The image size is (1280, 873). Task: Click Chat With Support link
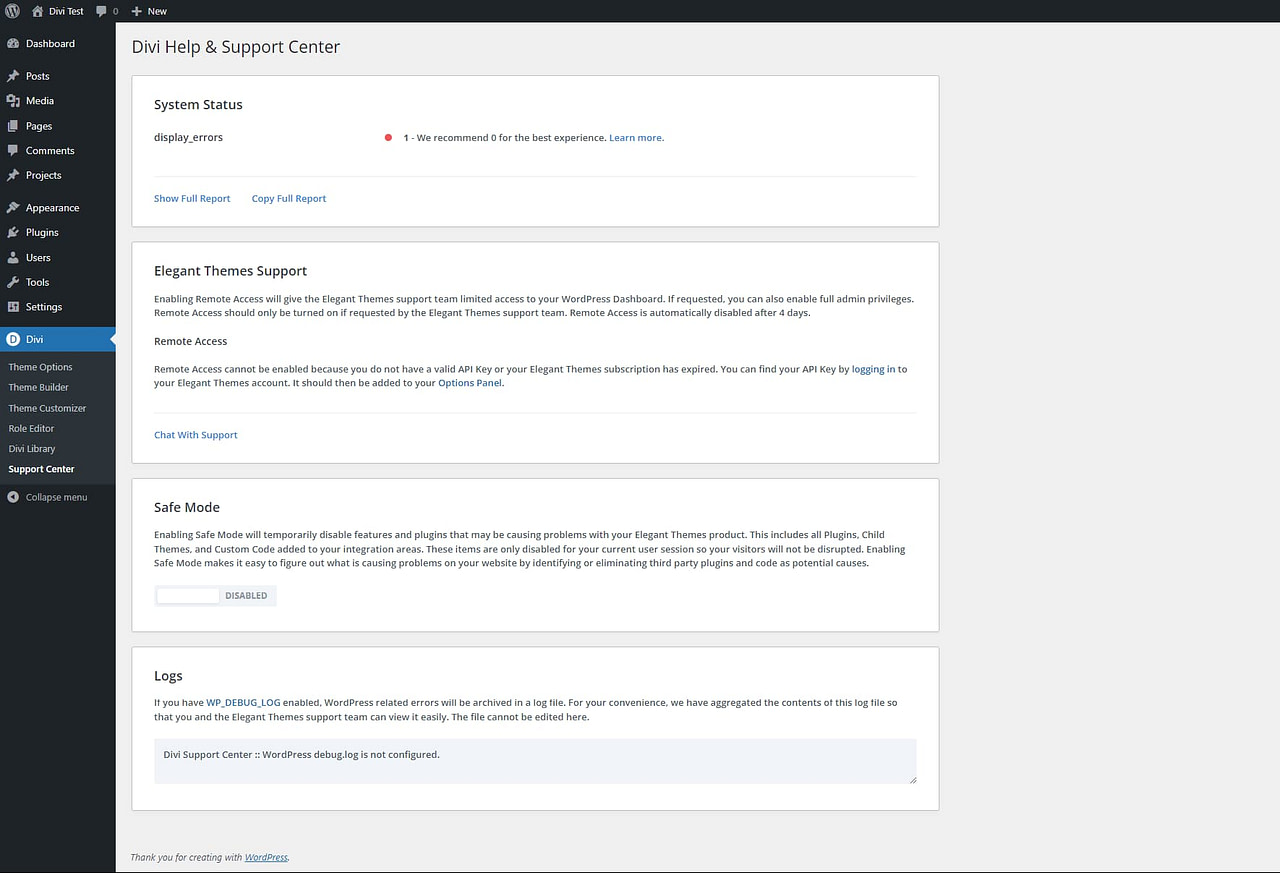[196, 435]
